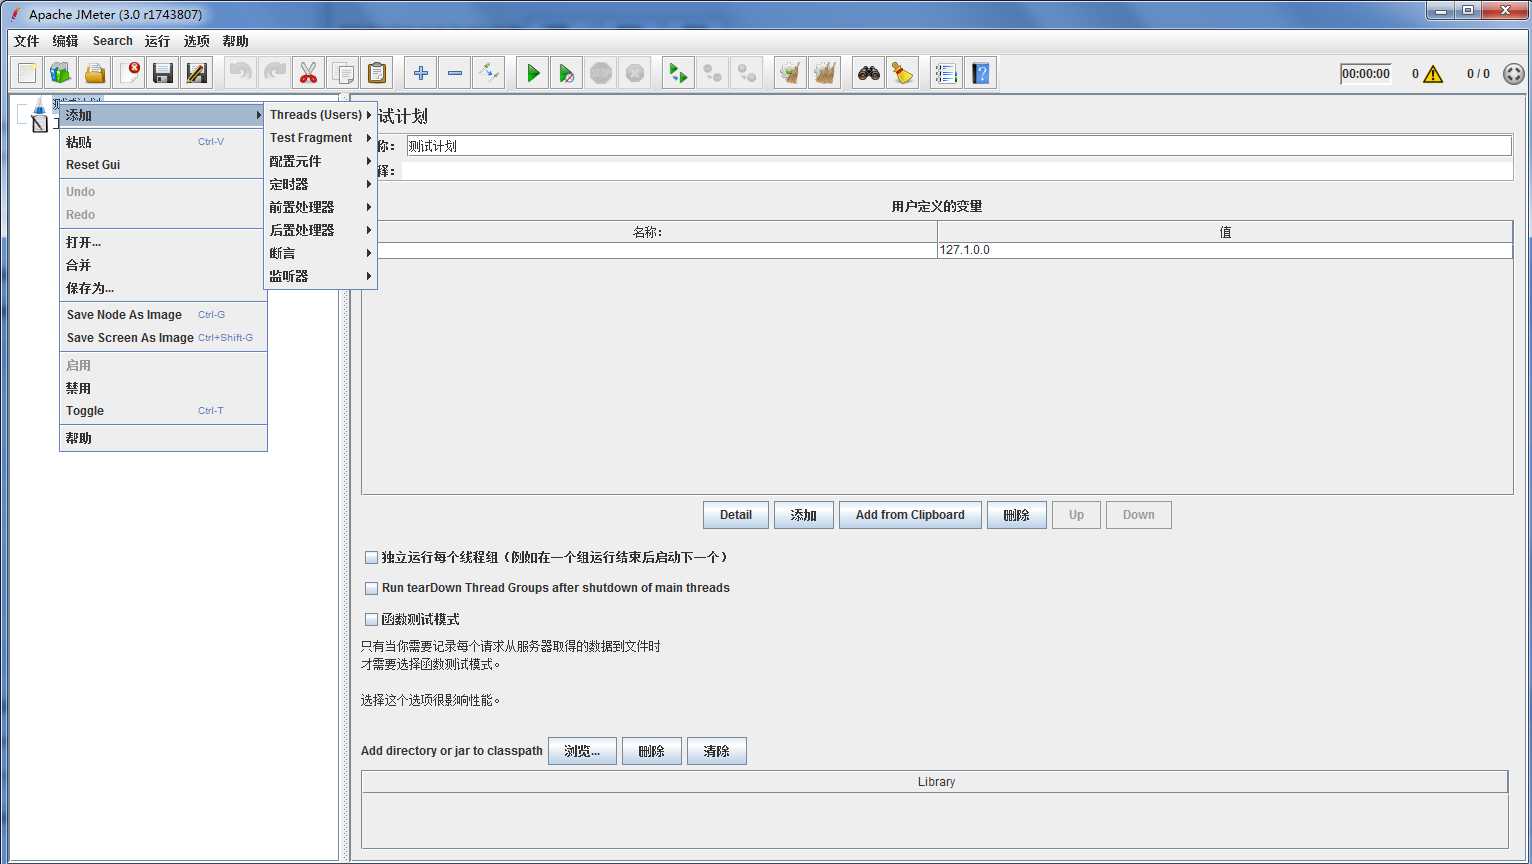Click the Remote Stop All icon
Image resolution: width=1532 pixels, height=864 pixels.
712,73
